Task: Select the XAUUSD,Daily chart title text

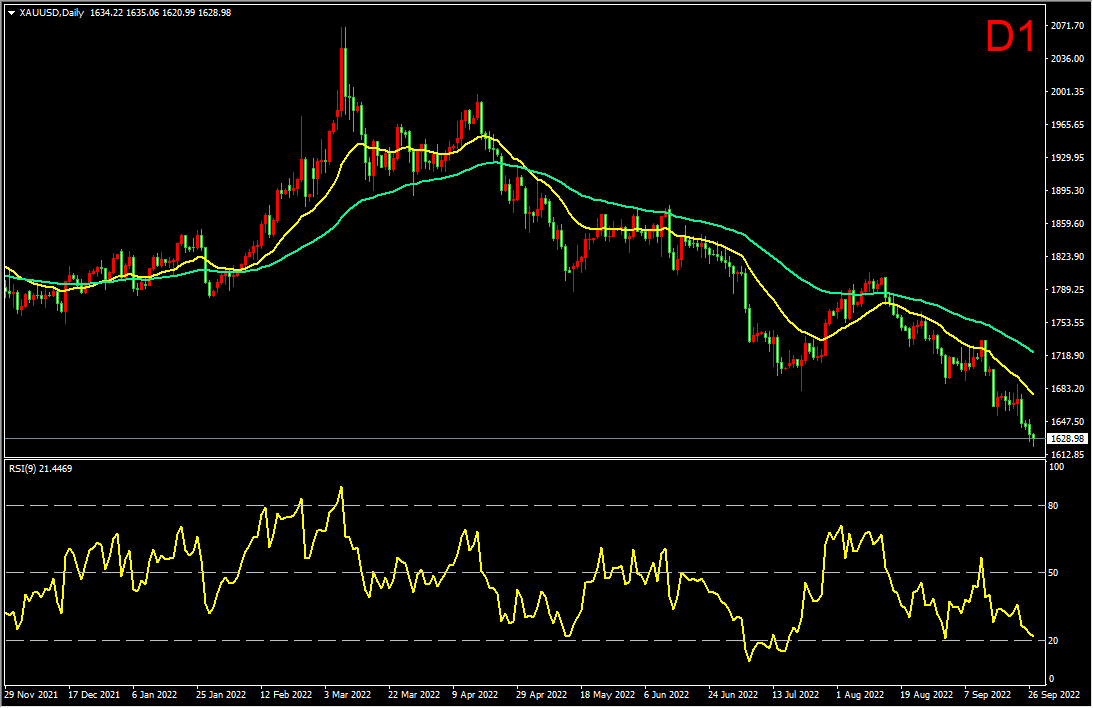Action: pos(52,13)
